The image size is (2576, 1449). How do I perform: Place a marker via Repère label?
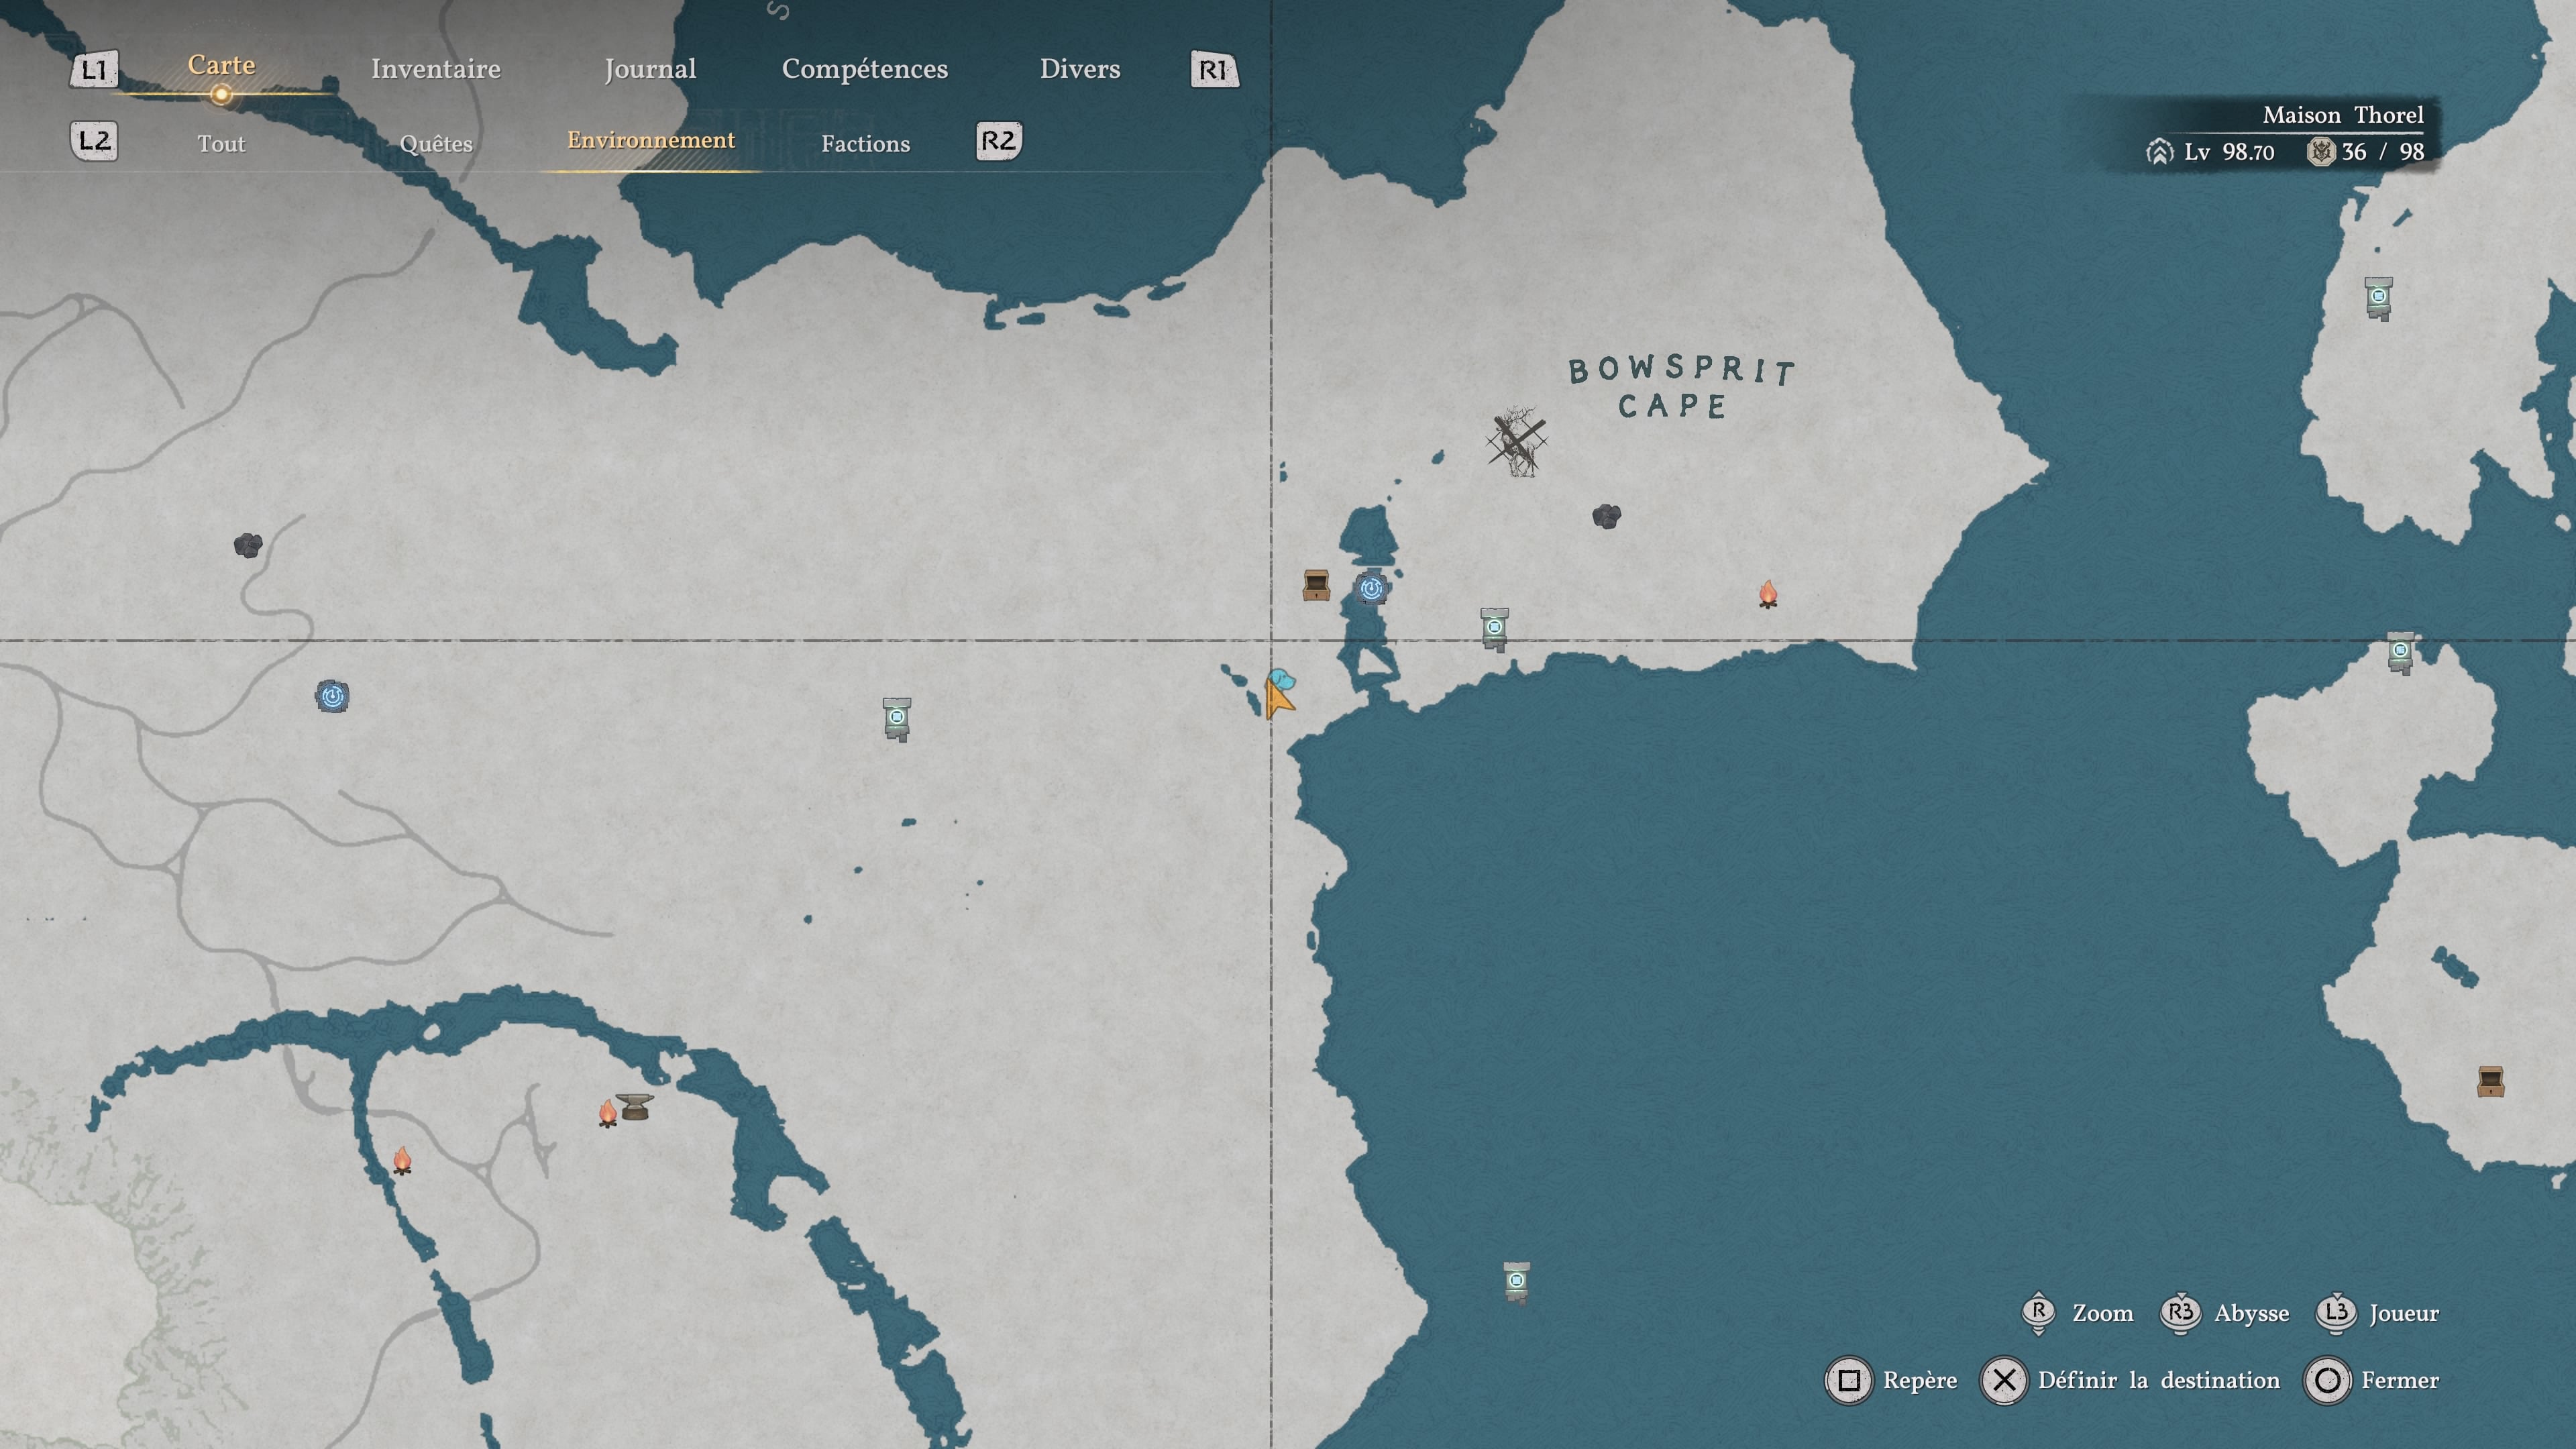(1920, 1381)
